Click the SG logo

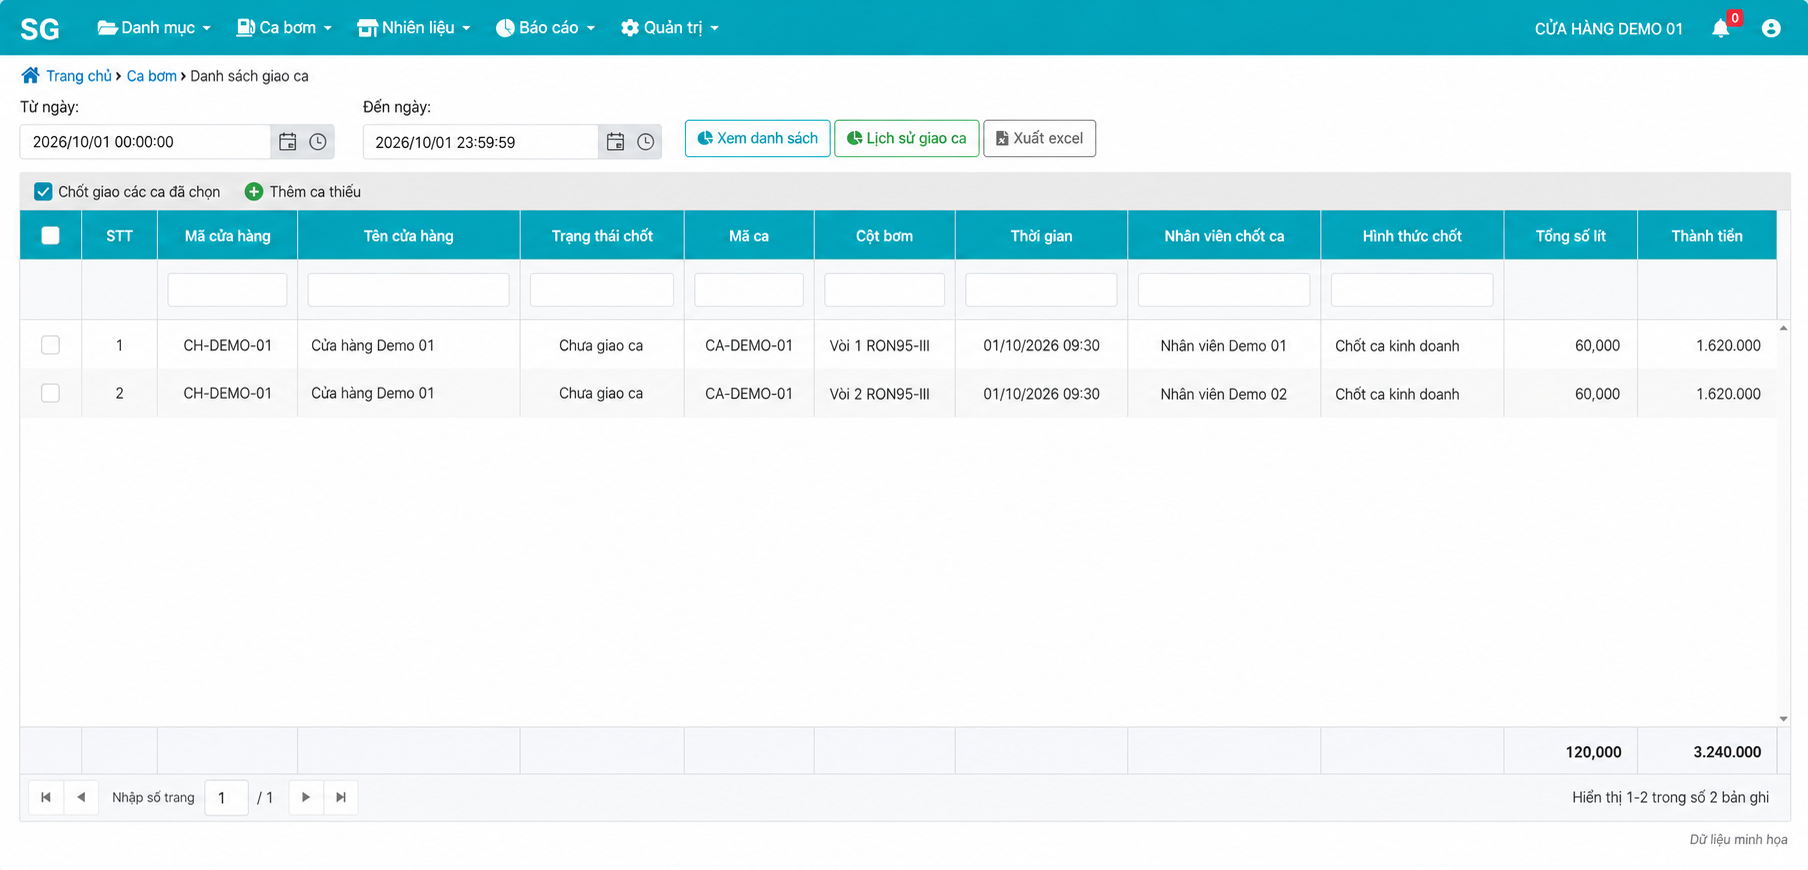40,28
